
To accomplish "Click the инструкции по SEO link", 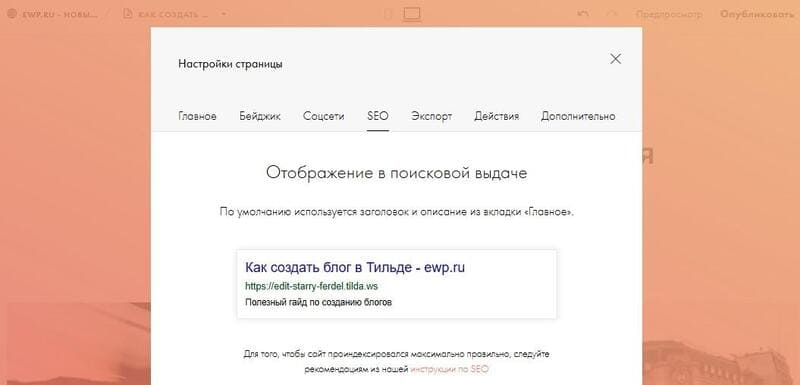I will coord(449,369).
